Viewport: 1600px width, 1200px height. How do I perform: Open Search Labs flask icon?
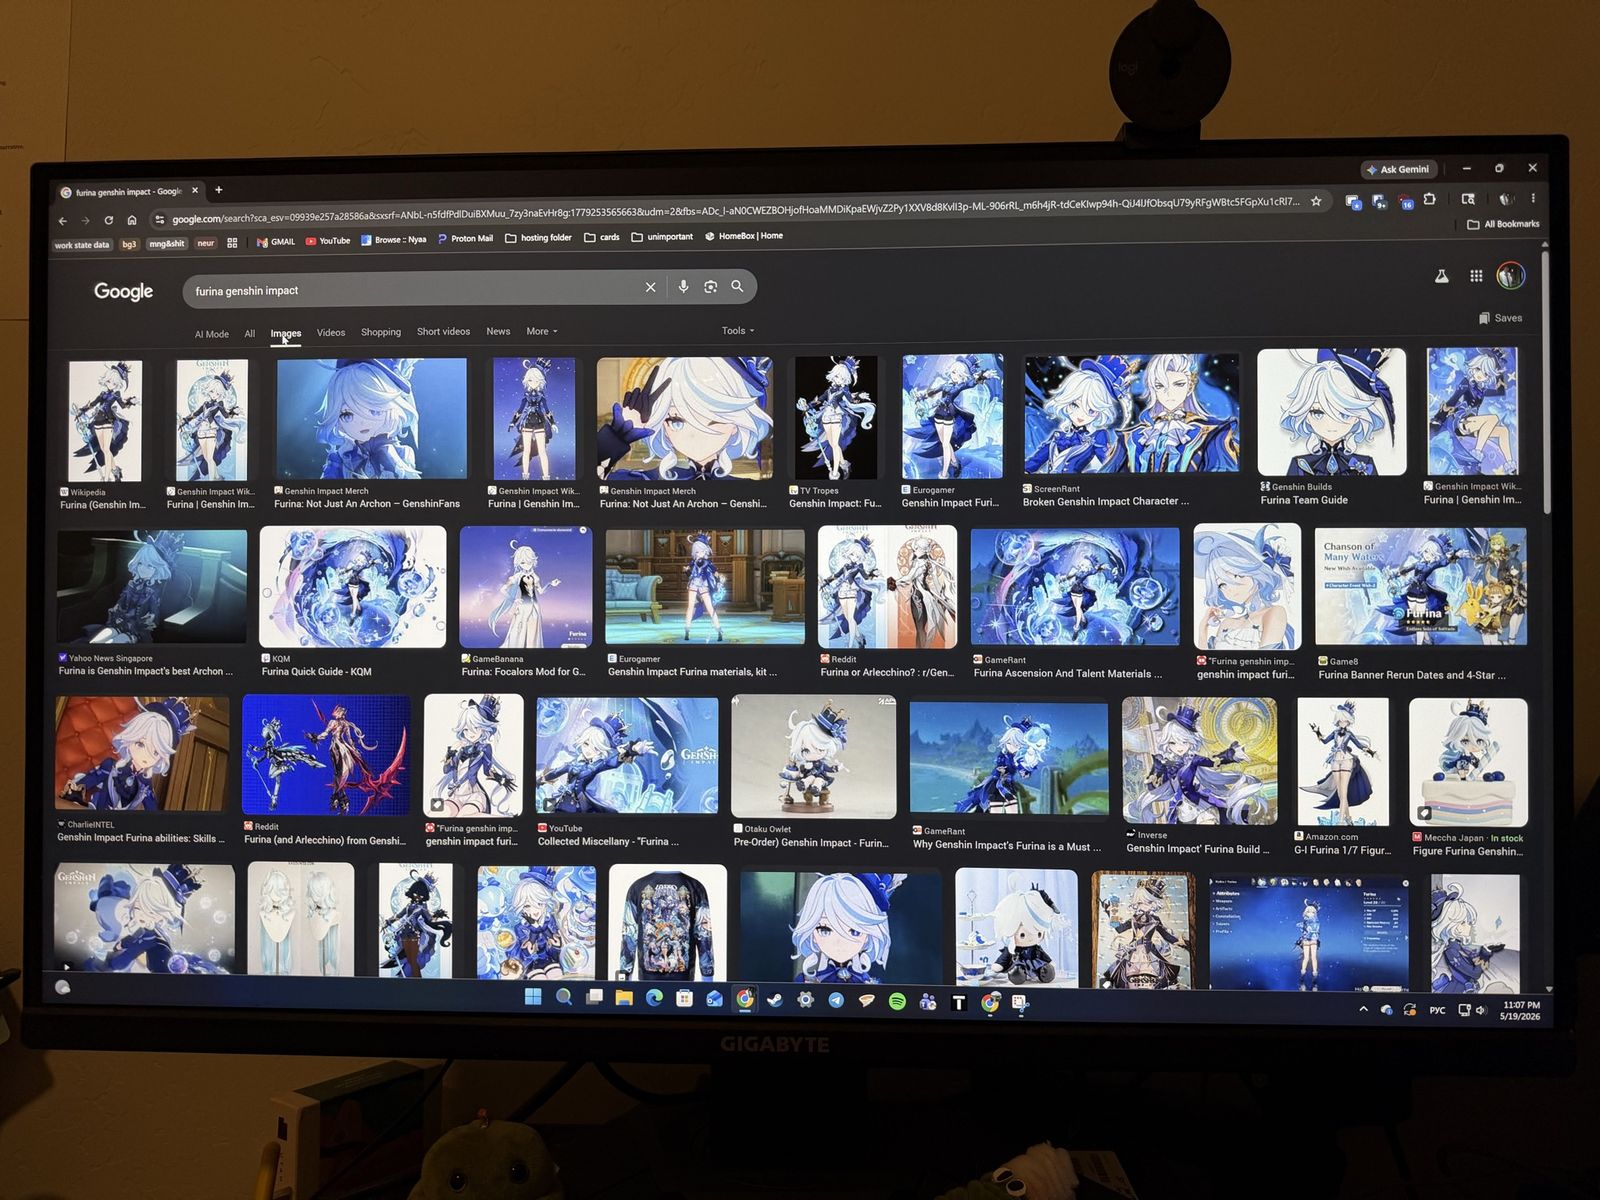point(1441,276)
